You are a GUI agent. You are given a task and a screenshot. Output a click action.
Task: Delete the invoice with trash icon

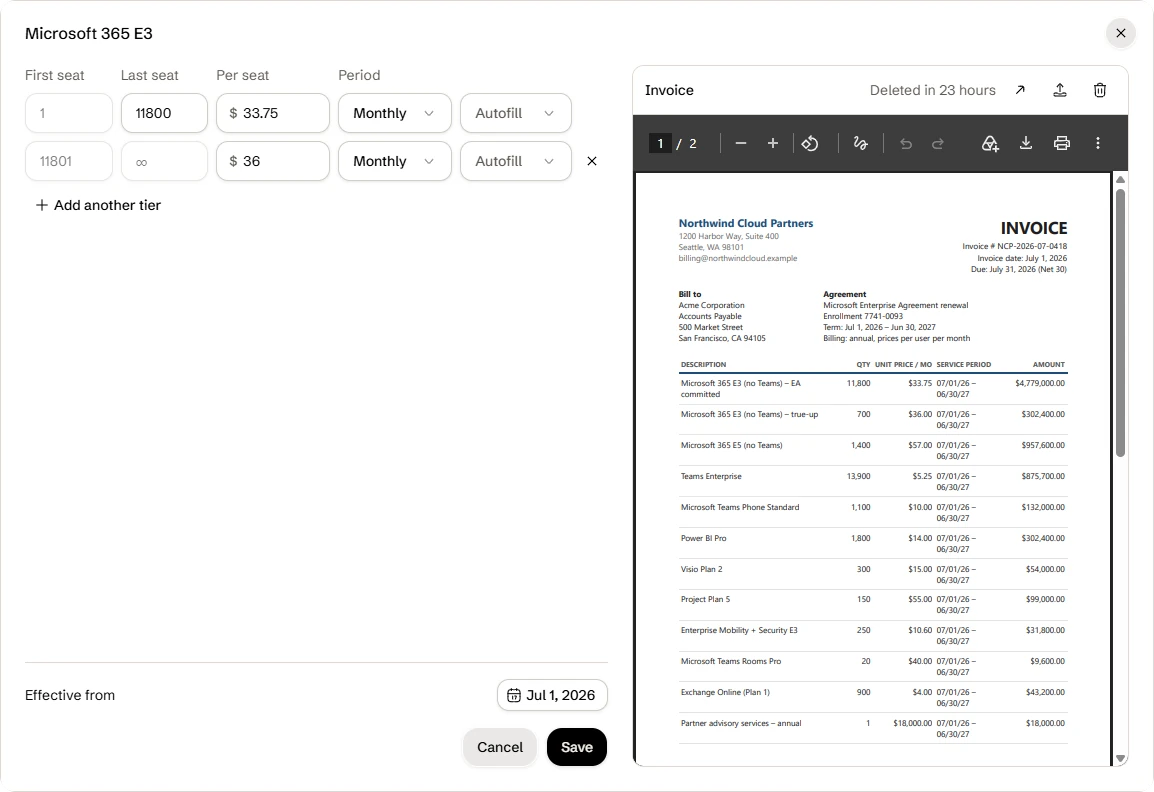[x=1100, y=90]
